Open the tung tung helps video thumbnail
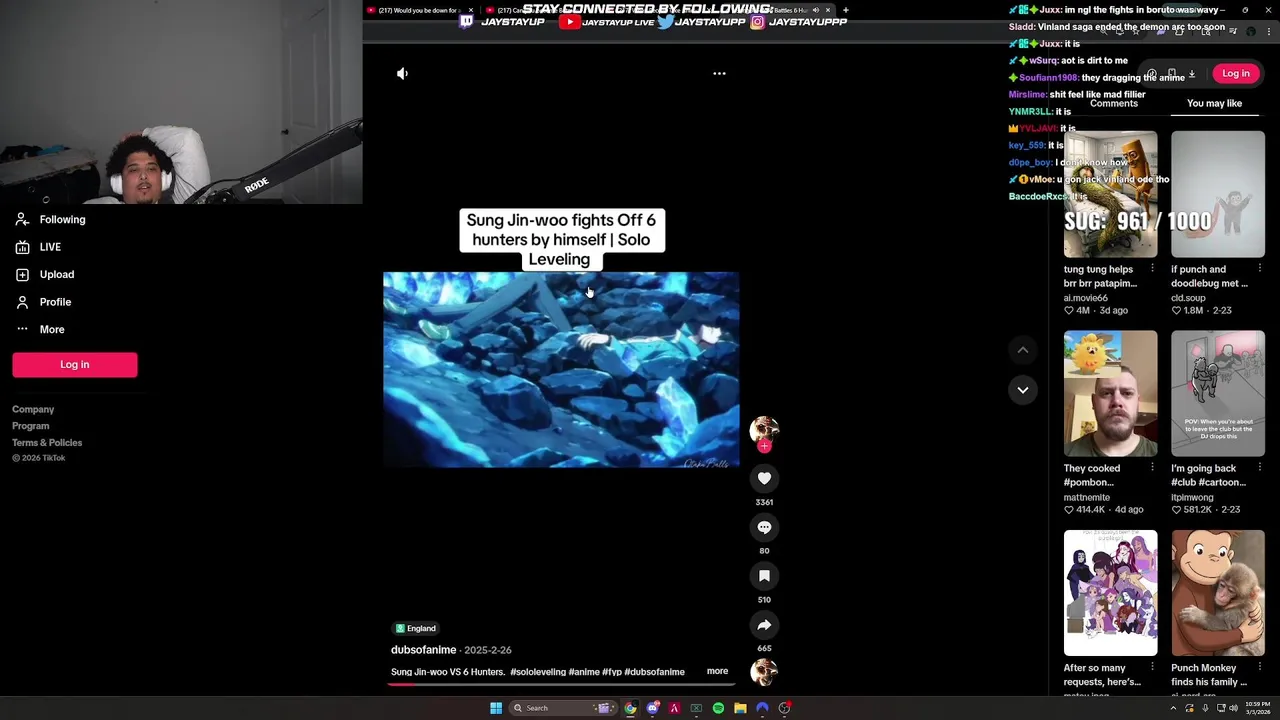Viewport: 1280px width, 720px height. (x=1110, y=194)
